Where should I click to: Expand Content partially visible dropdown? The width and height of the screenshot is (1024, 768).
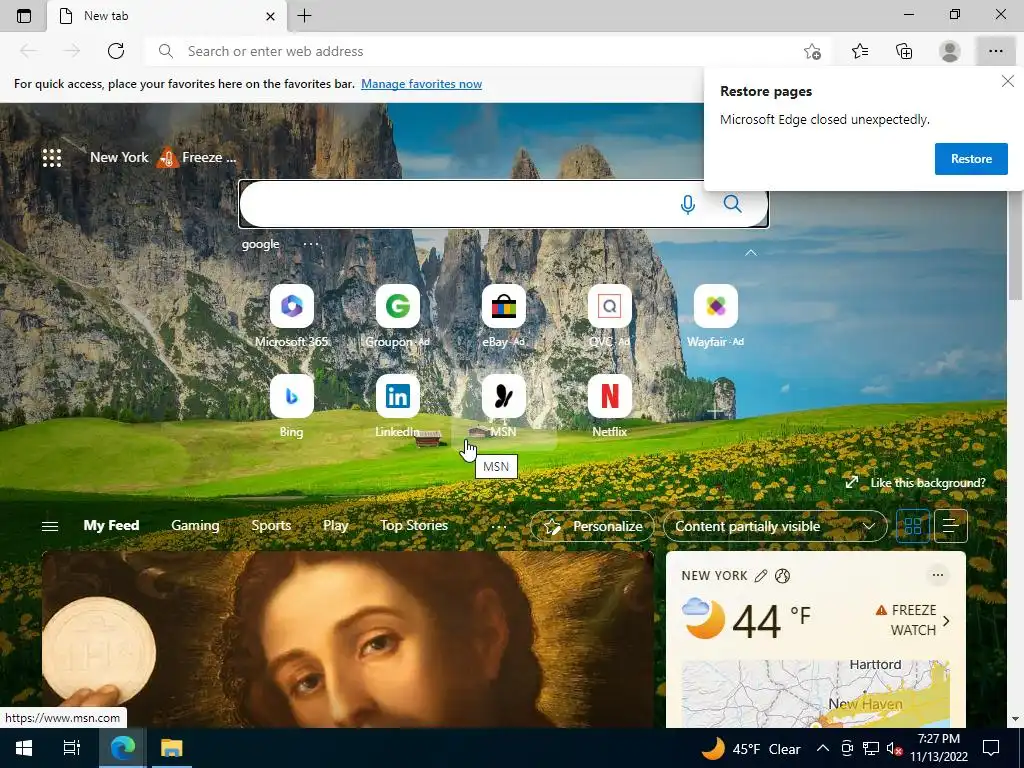pos(775,526)
